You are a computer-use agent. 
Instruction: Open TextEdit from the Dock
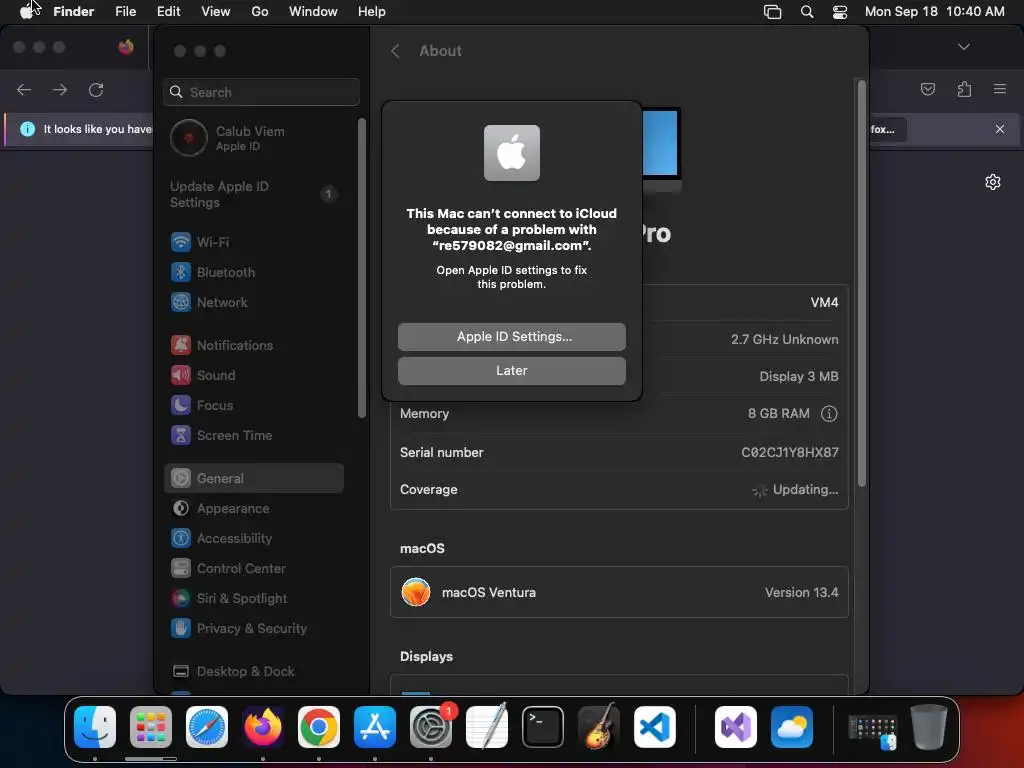pyautogui.click(x=487, y=727)
